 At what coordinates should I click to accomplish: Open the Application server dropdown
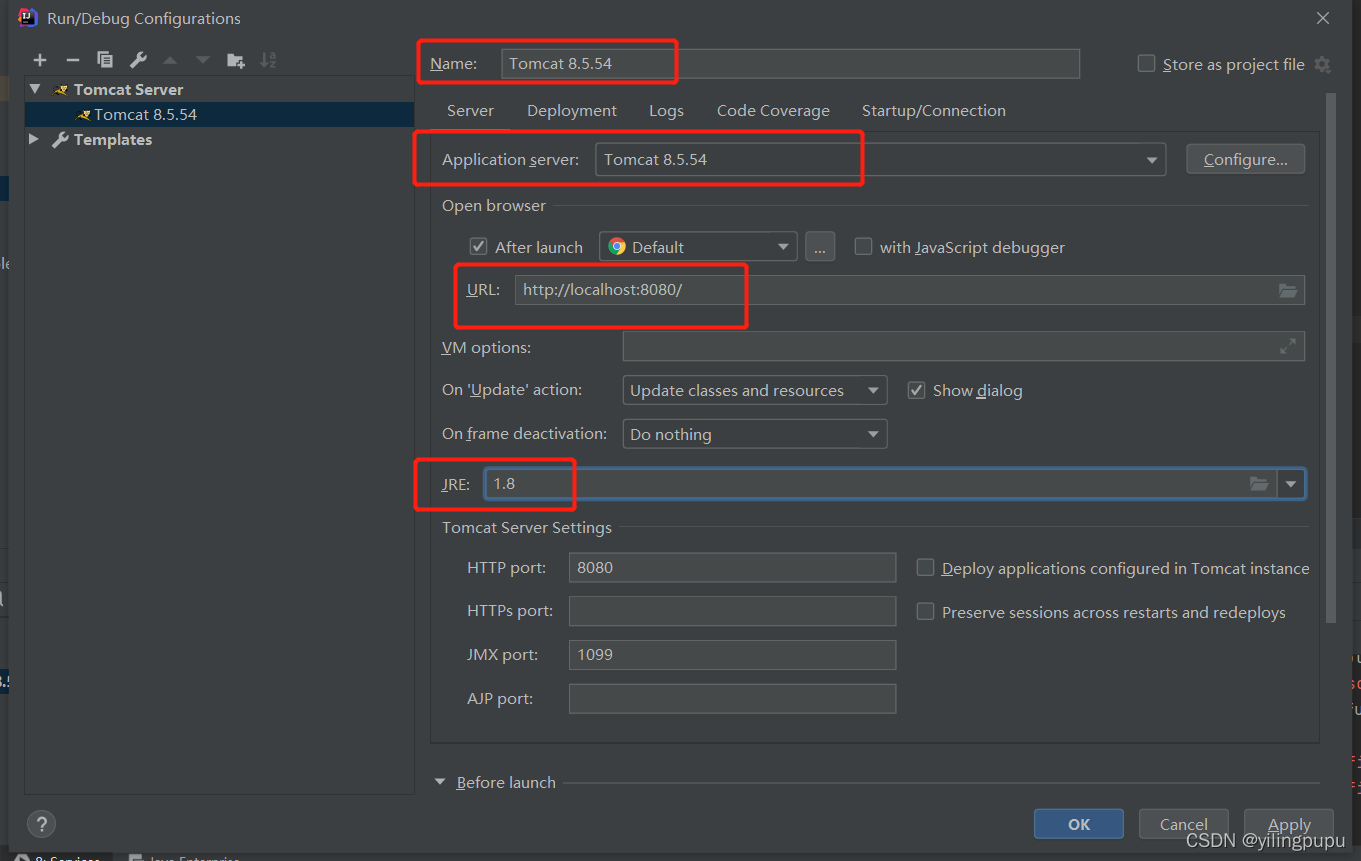click(x=1152, y=160)
